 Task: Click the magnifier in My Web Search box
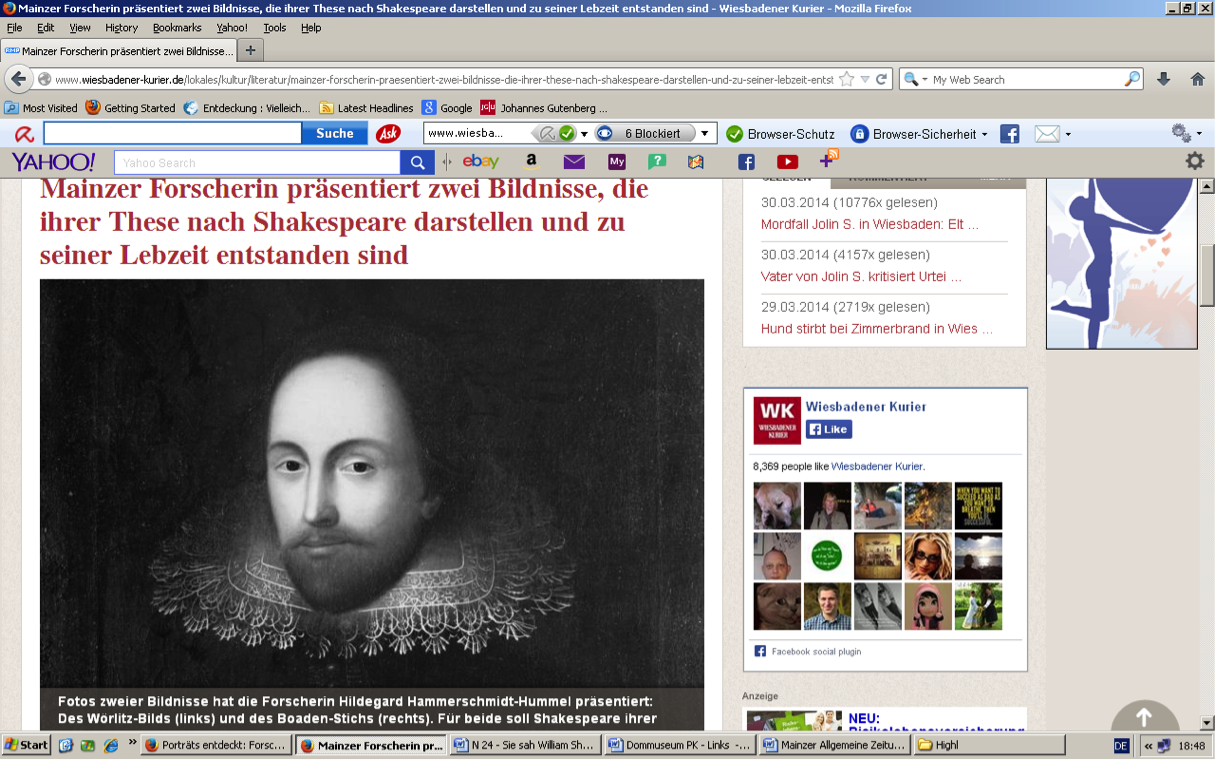point(1133,79)
